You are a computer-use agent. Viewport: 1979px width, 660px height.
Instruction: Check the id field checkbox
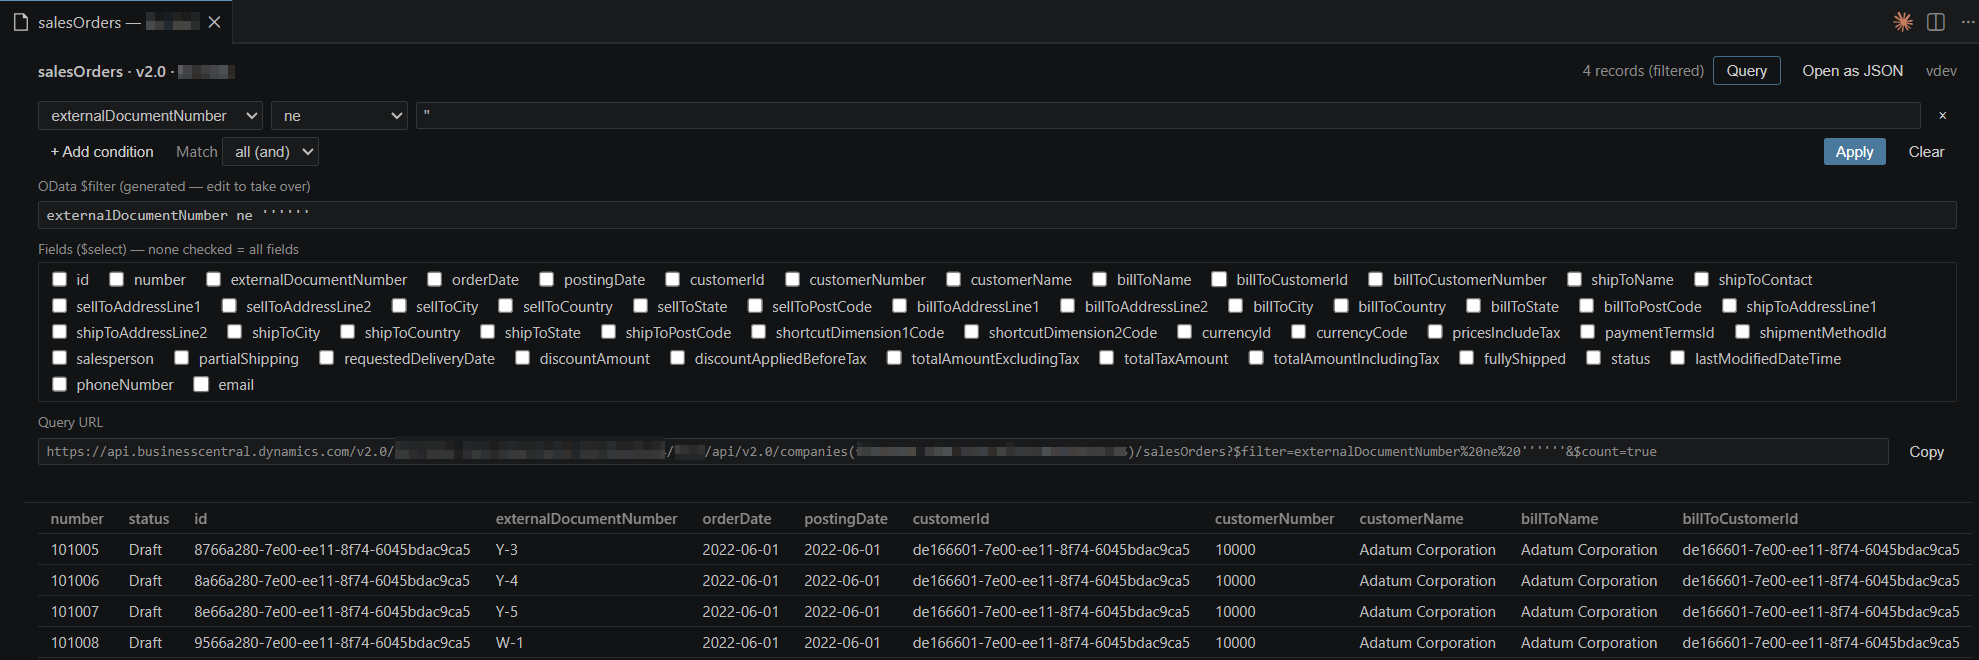click(x=60, y=280)
